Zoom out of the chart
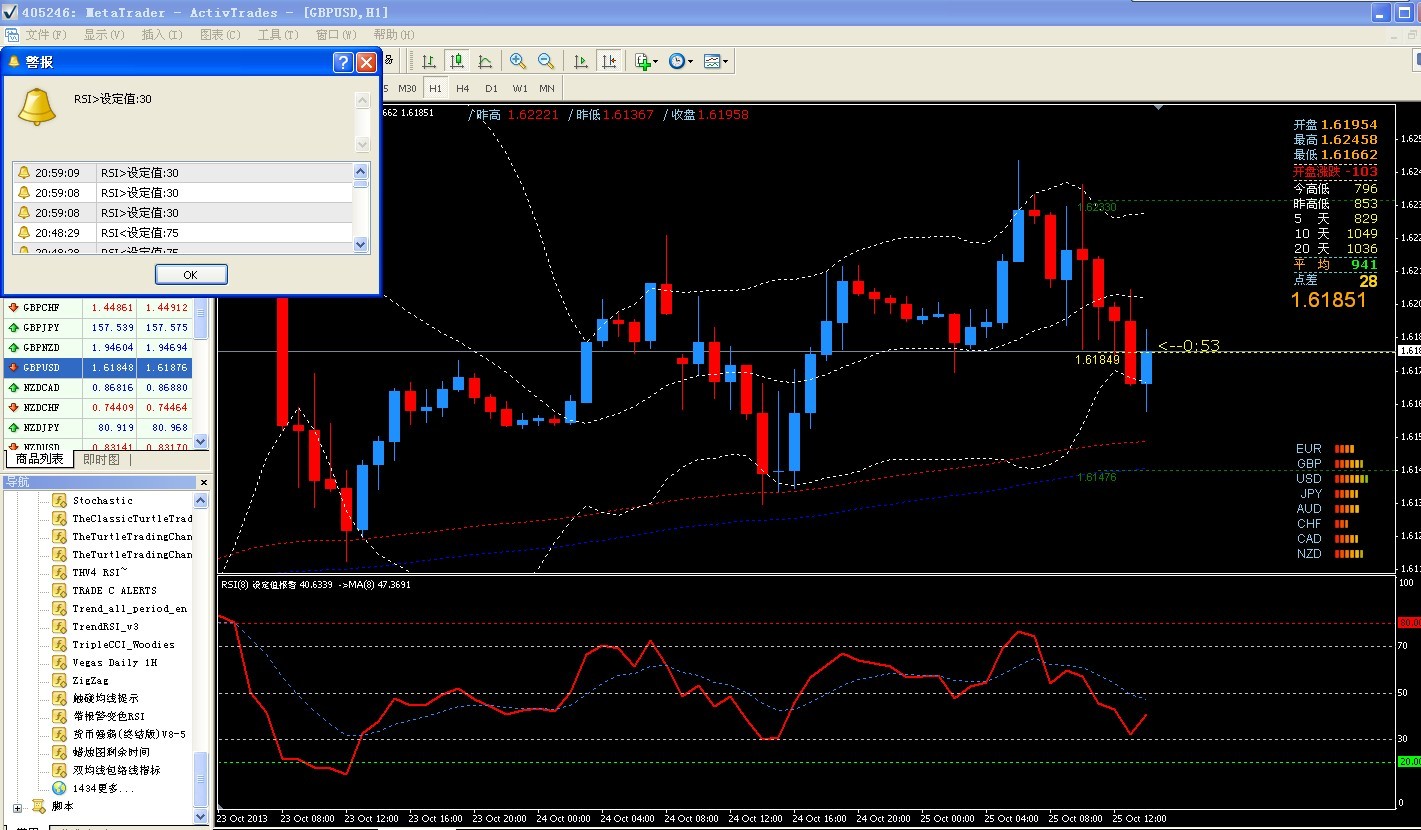 click(x=546, y=61)
